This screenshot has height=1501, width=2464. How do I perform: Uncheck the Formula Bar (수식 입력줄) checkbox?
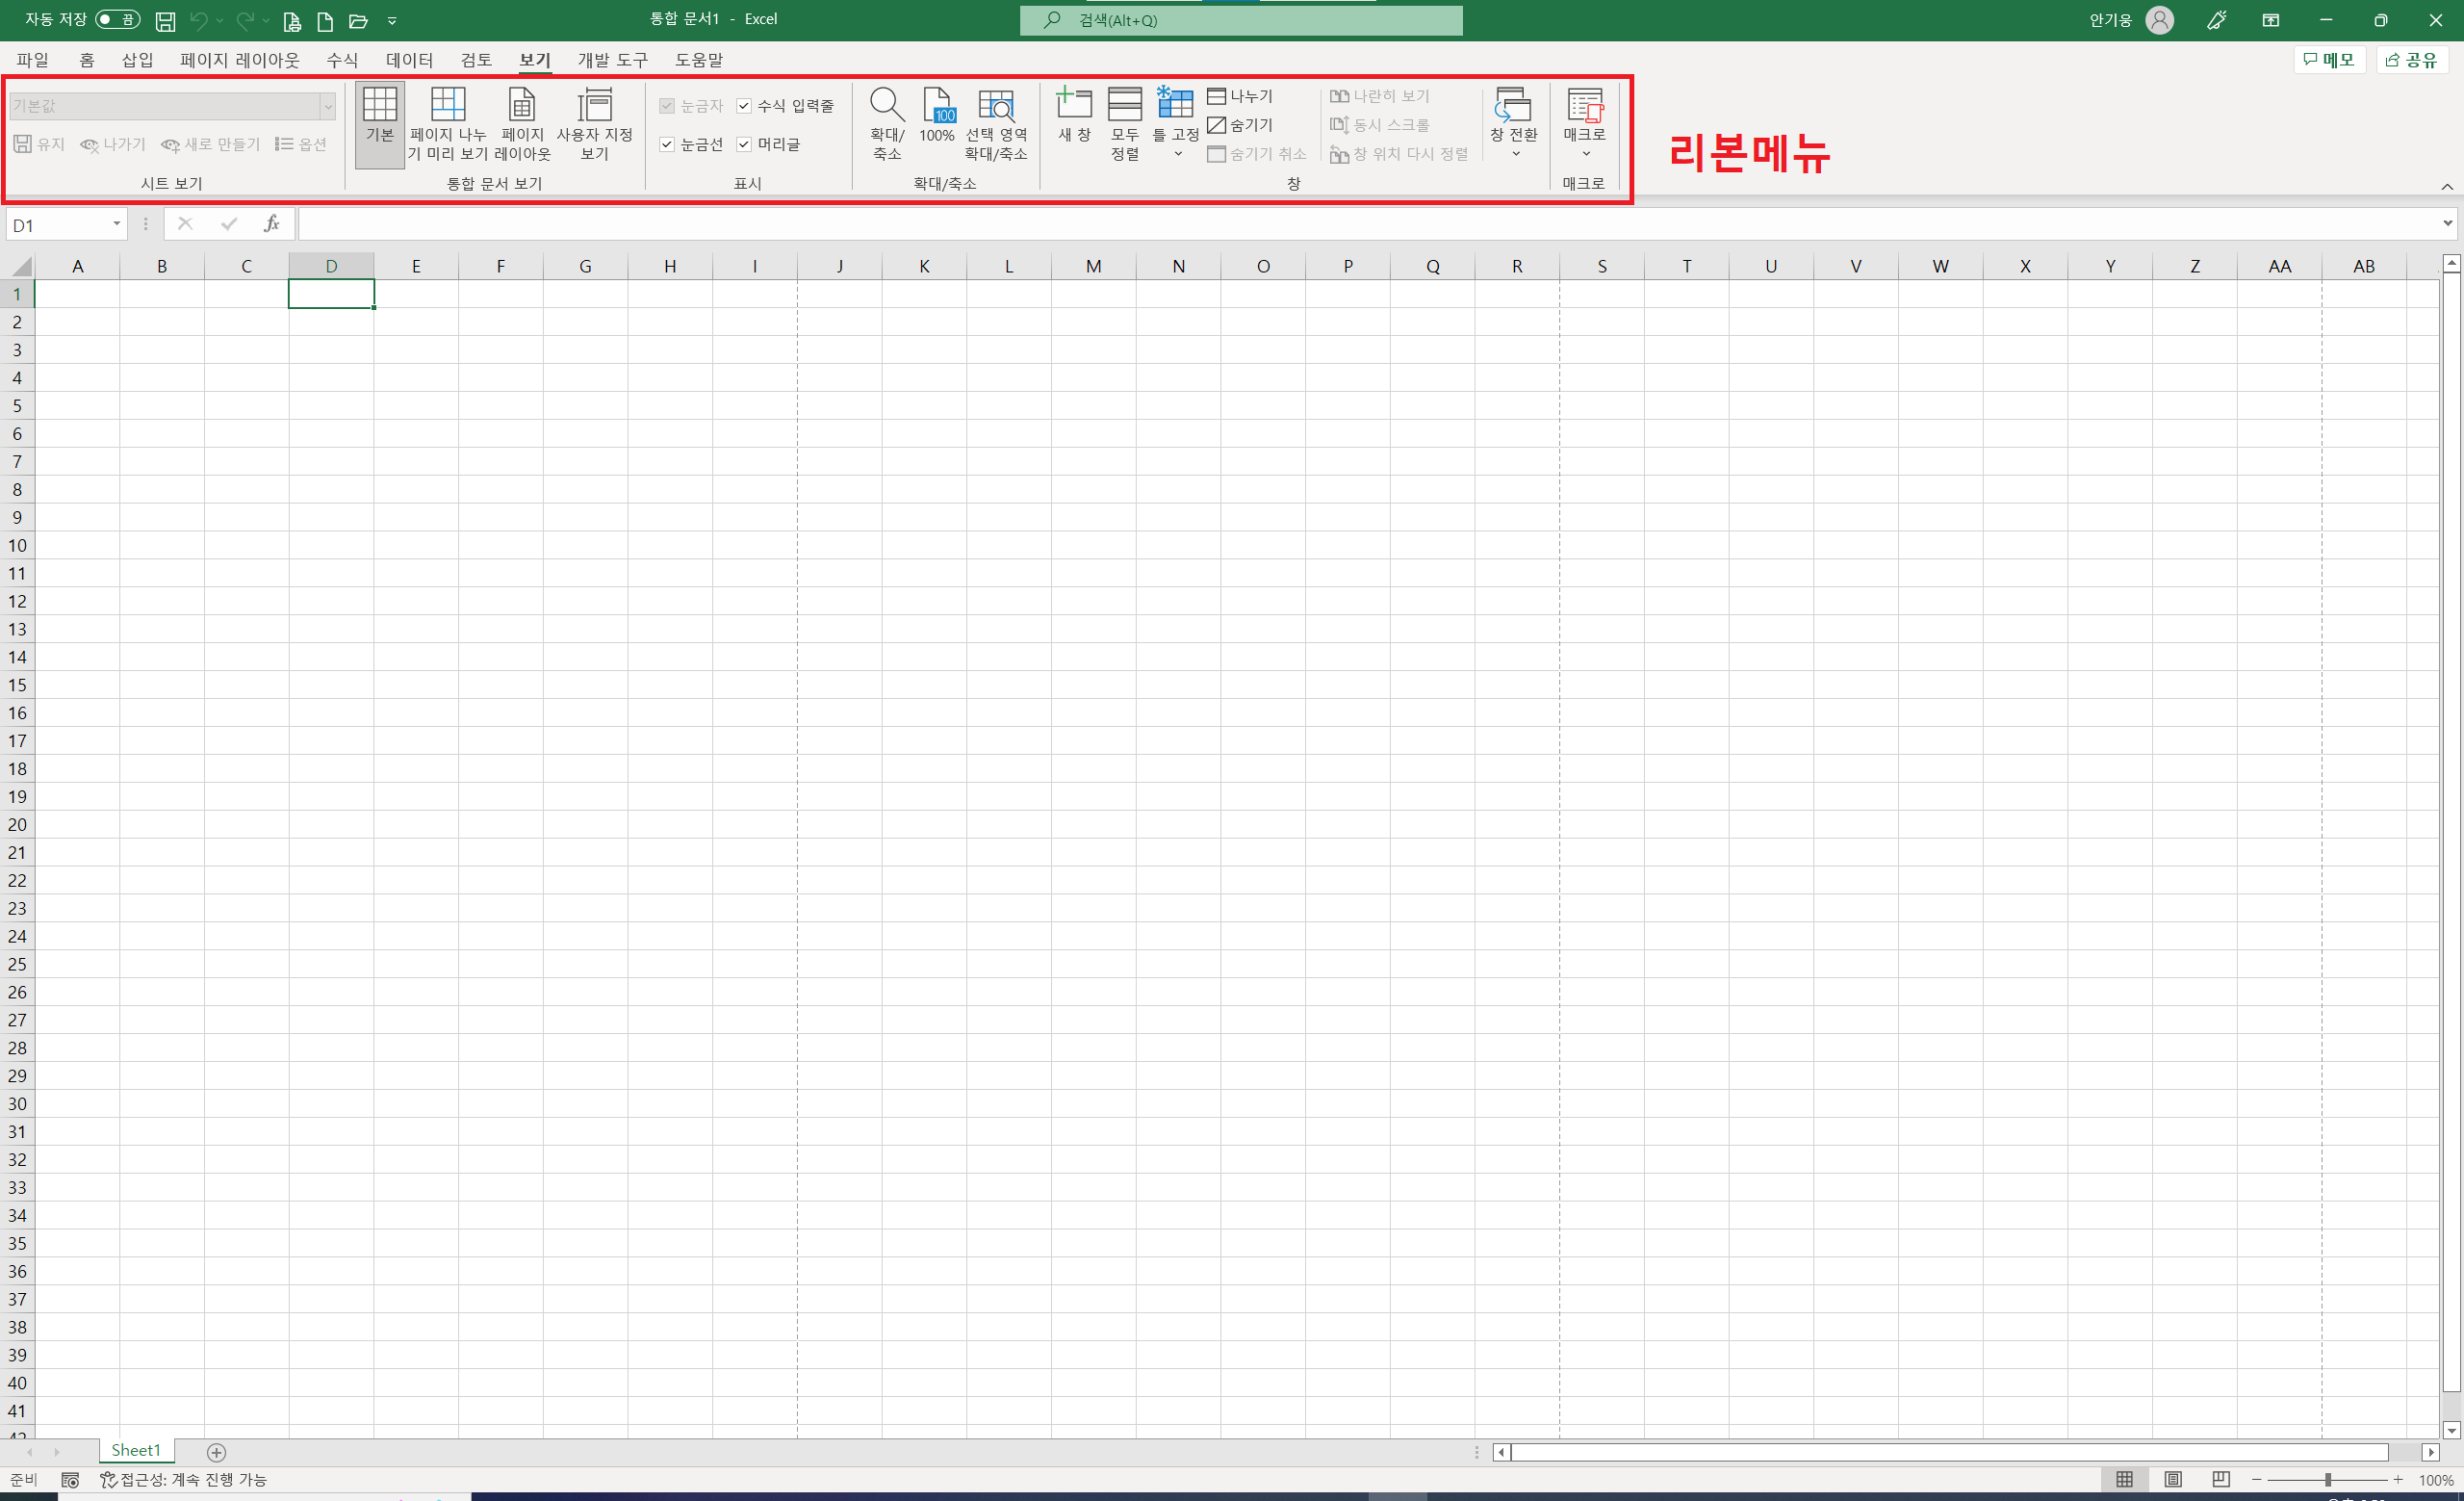[744, 106]
